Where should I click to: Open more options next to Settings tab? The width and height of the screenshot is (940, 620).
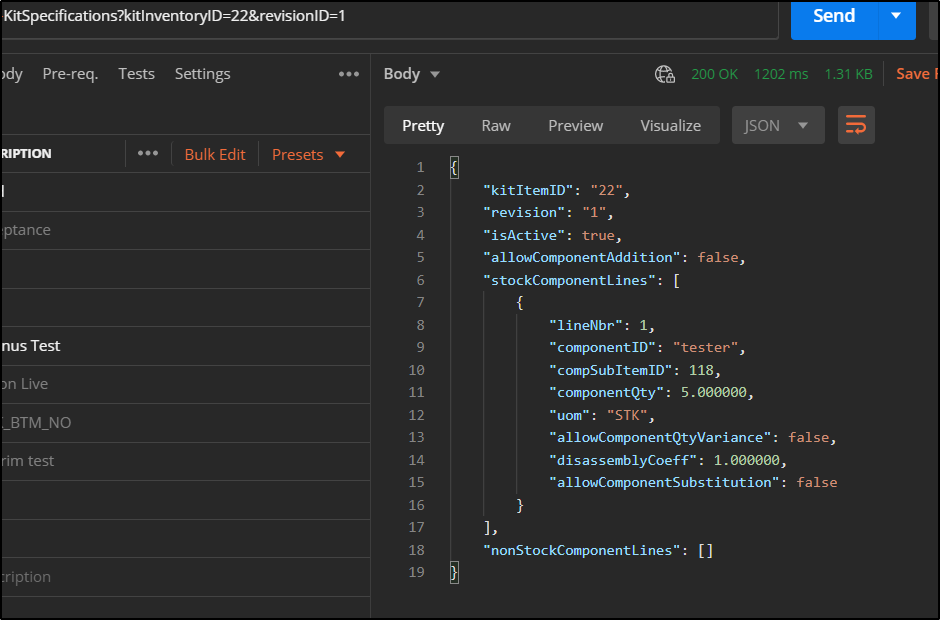click(348, 74)
